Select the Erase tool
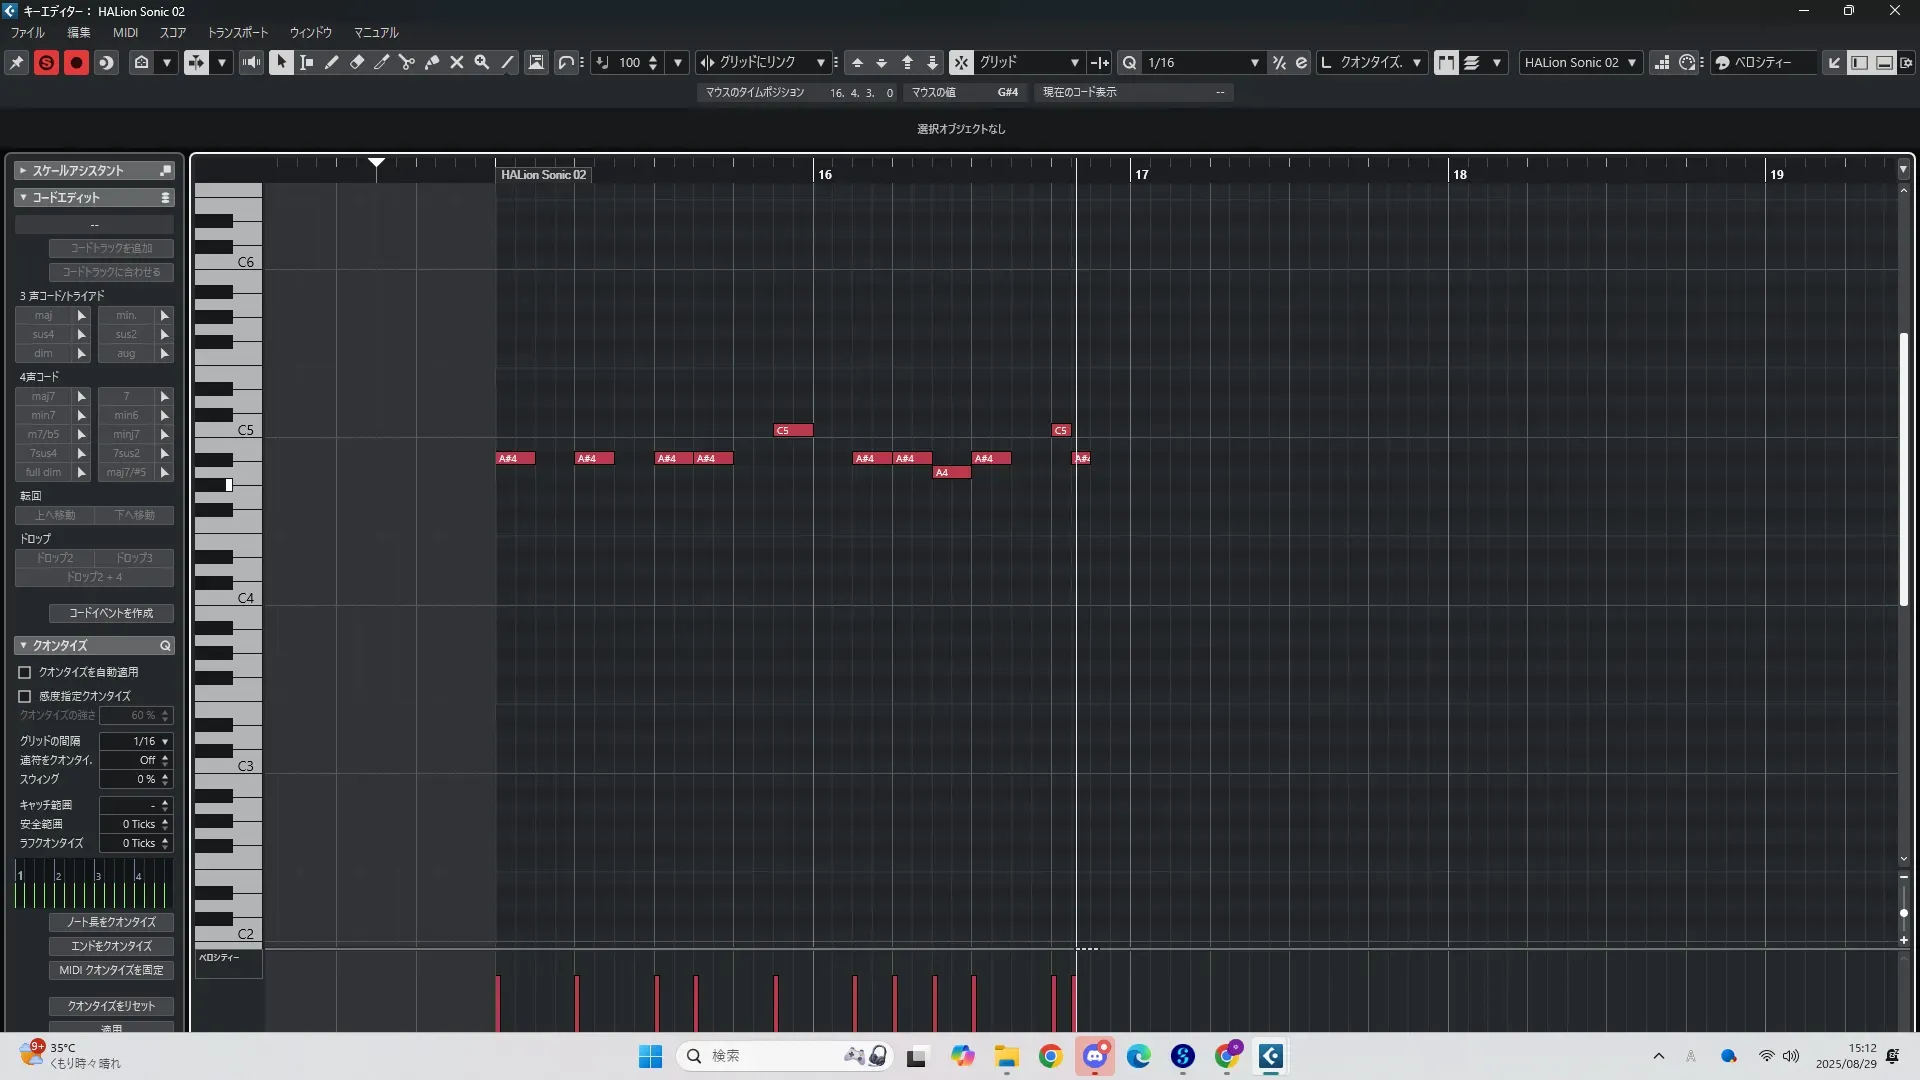This screenshot has height=1080, width=1920. click(x=357, y=62)
